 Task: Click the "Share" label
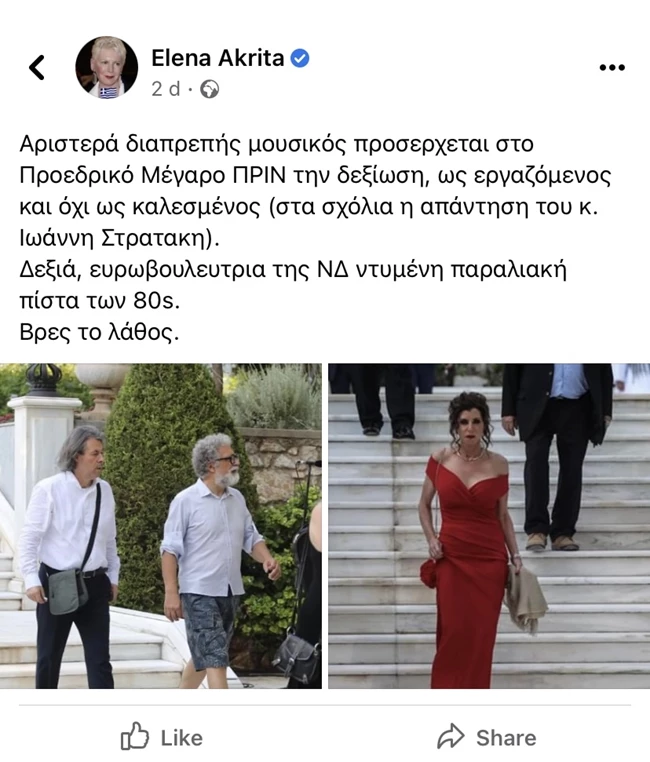(506, 738)
